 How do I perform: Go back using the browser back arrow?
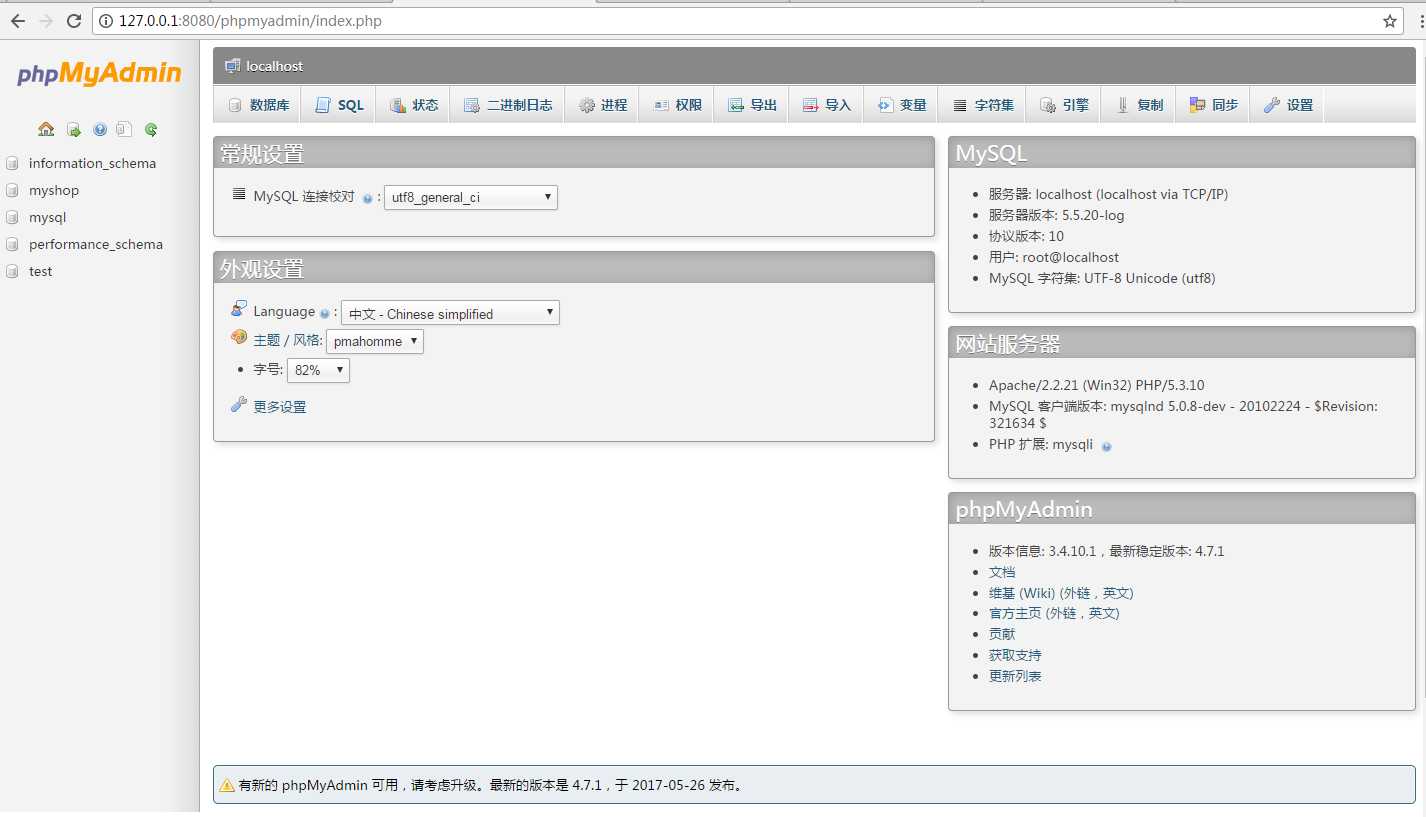click(17, 21)
